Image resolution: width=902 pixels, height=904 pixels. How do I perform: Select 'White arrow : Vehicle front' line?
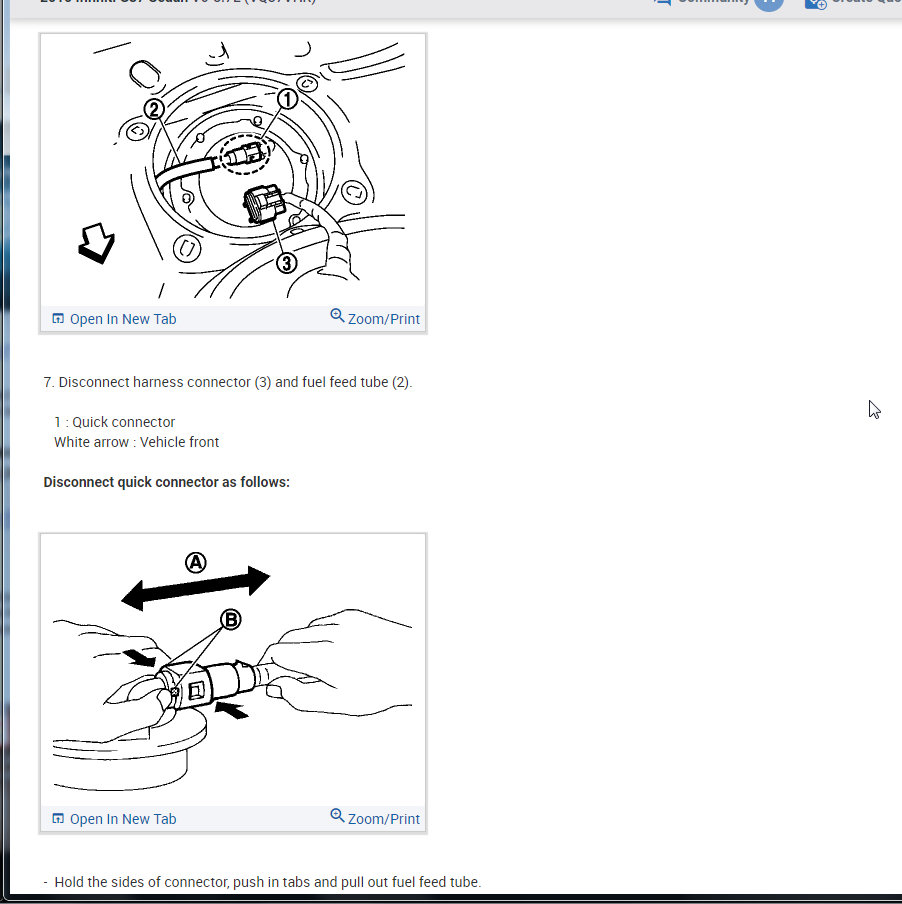(137, 442)
